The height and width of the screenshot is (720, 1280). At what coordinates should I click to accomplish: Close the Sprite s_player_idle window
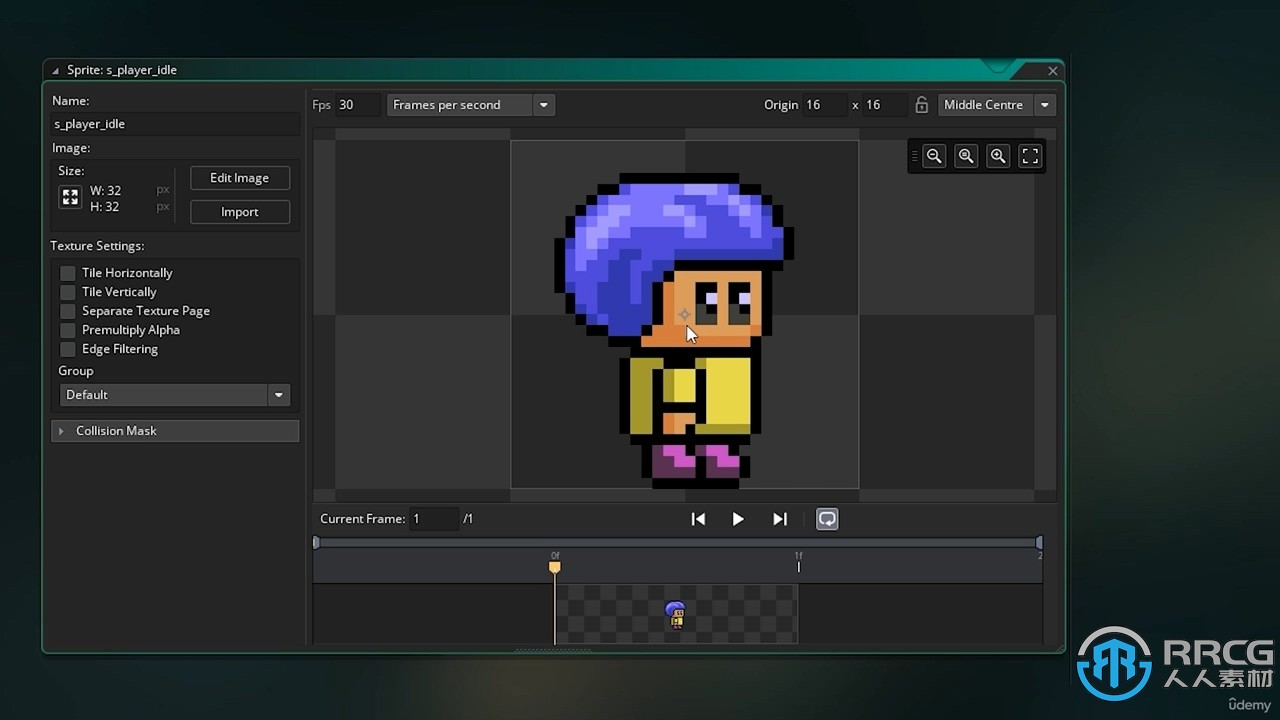(x=1052, y=71)
